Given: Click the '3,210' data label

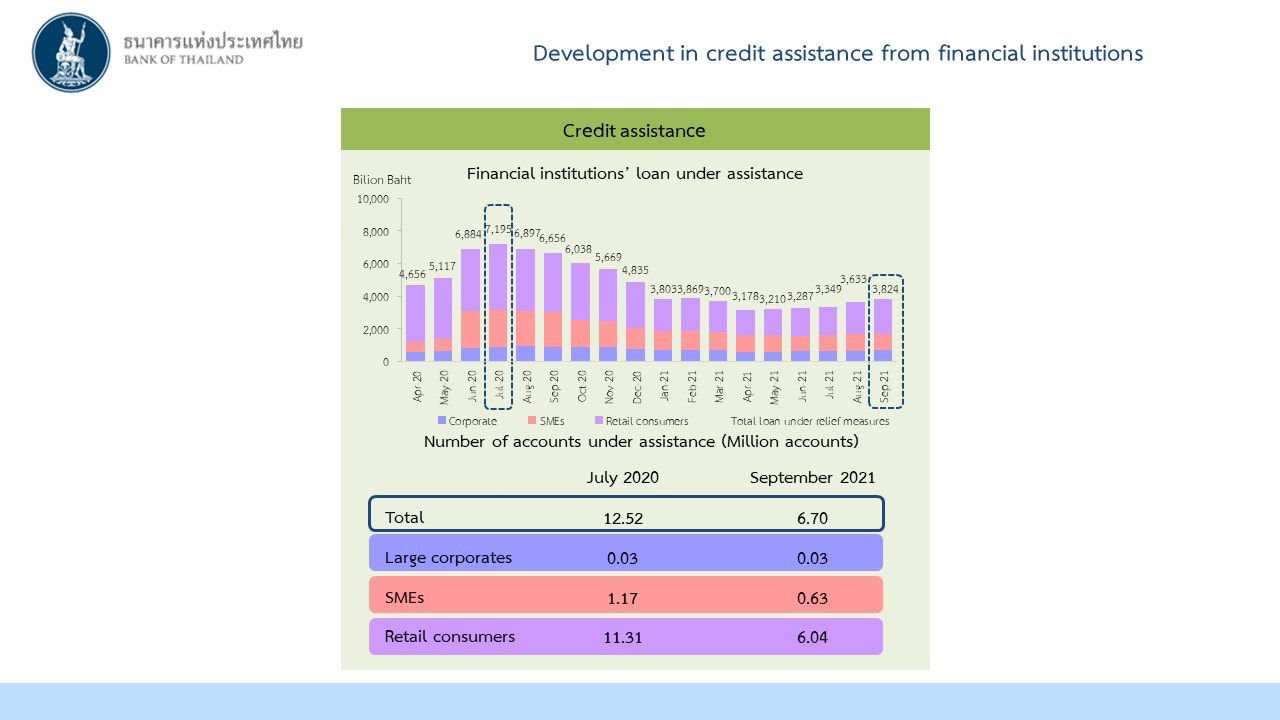Looking at the screenshot, I should pyautogui.click(x=772, y=299).
